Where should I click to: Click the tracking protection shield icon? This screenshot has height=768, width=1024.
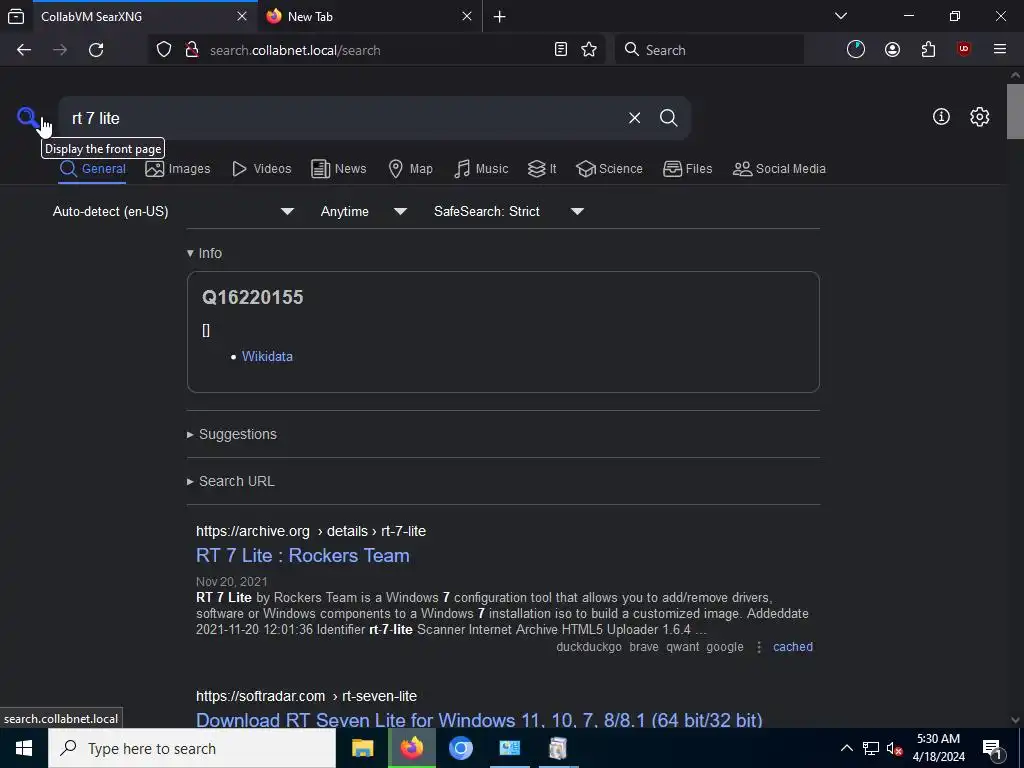tap(164, 50)
